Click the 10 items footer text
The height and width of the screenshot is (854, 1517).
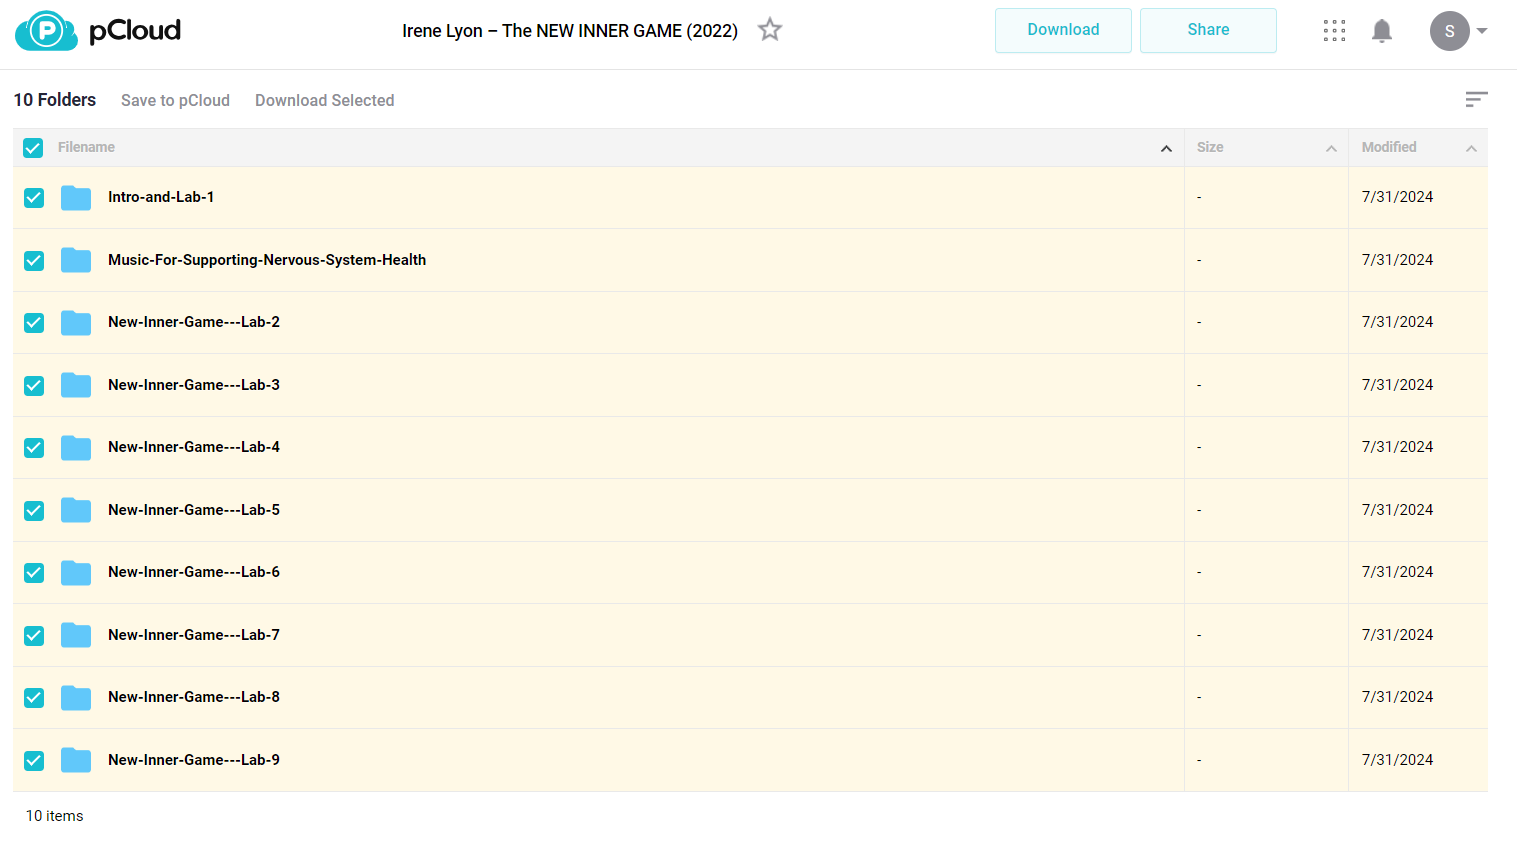coord(55,816)
